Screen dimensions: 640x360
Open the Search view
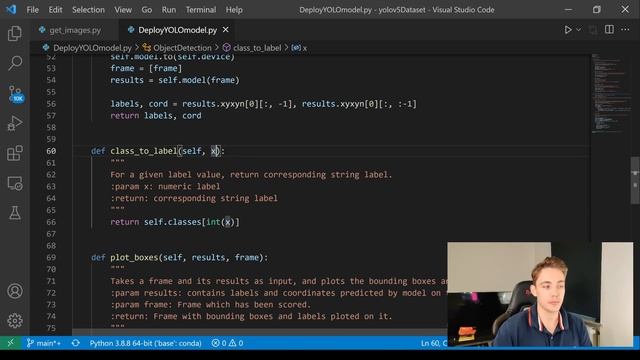(15, 63)
